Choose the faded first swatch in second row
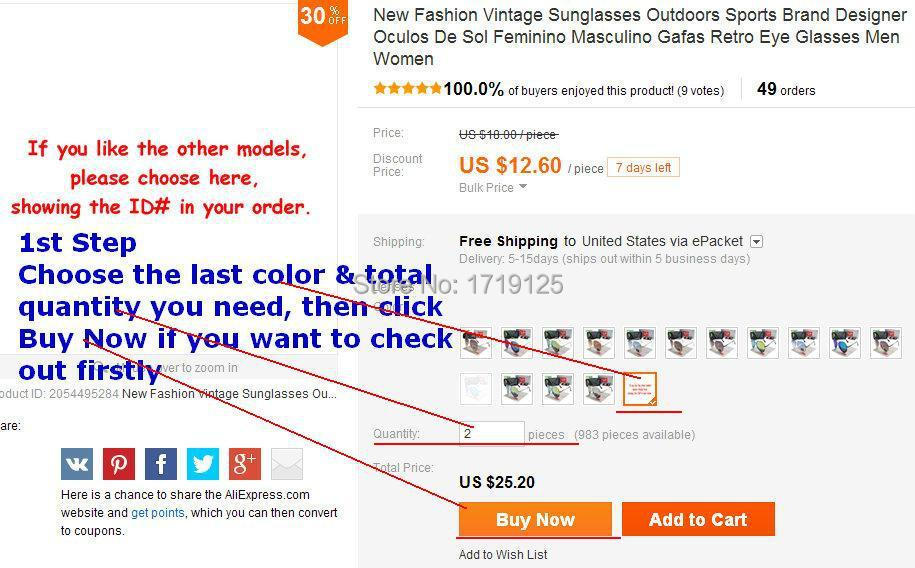 (x=476, y=389)
